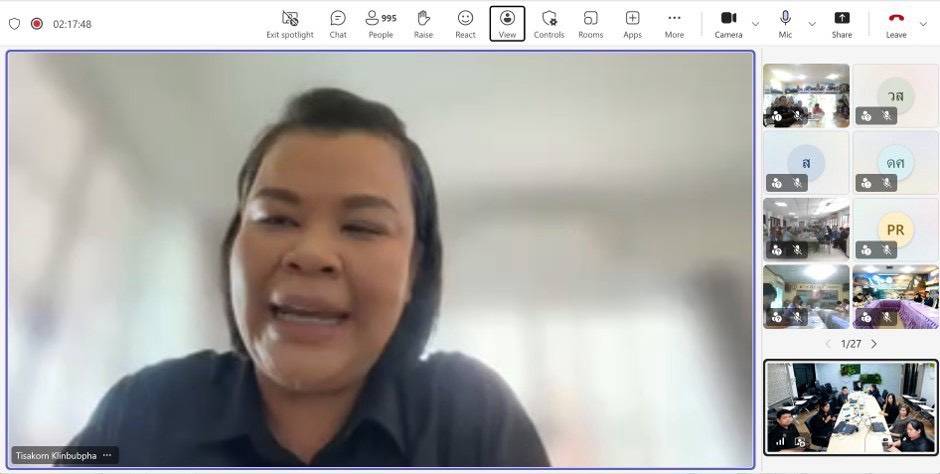Open more options beside Tisakorn Klinbubpha

(x=107, y=455)
